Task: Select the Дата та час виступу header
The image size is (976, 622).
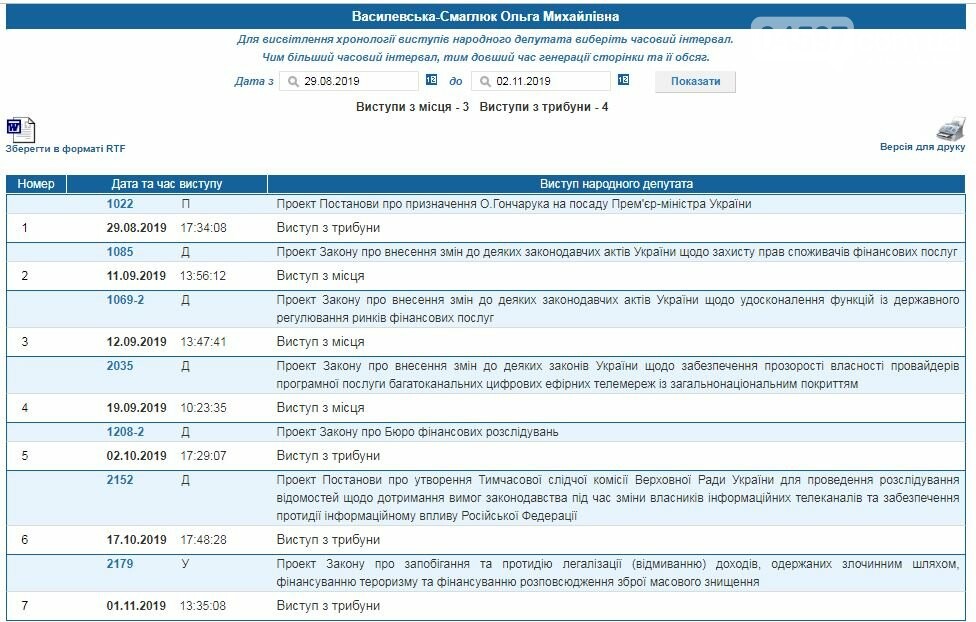Action: click(167, 184)
